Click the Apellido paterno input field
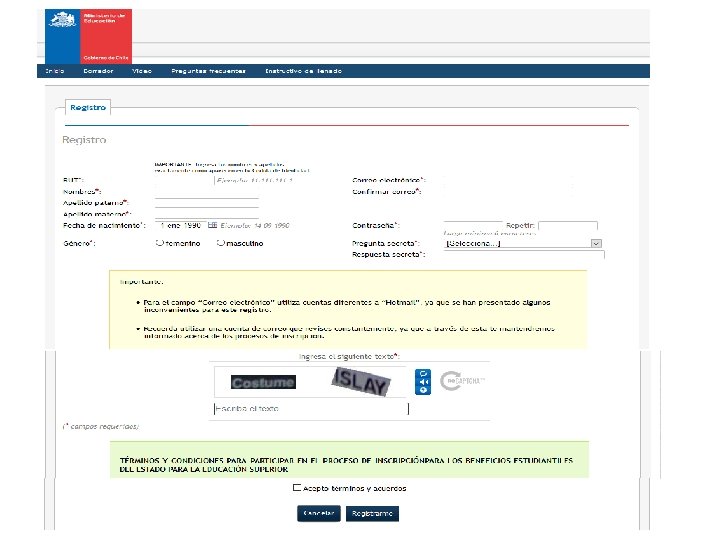This screenshot has height=540, width=720. point(207,203)
